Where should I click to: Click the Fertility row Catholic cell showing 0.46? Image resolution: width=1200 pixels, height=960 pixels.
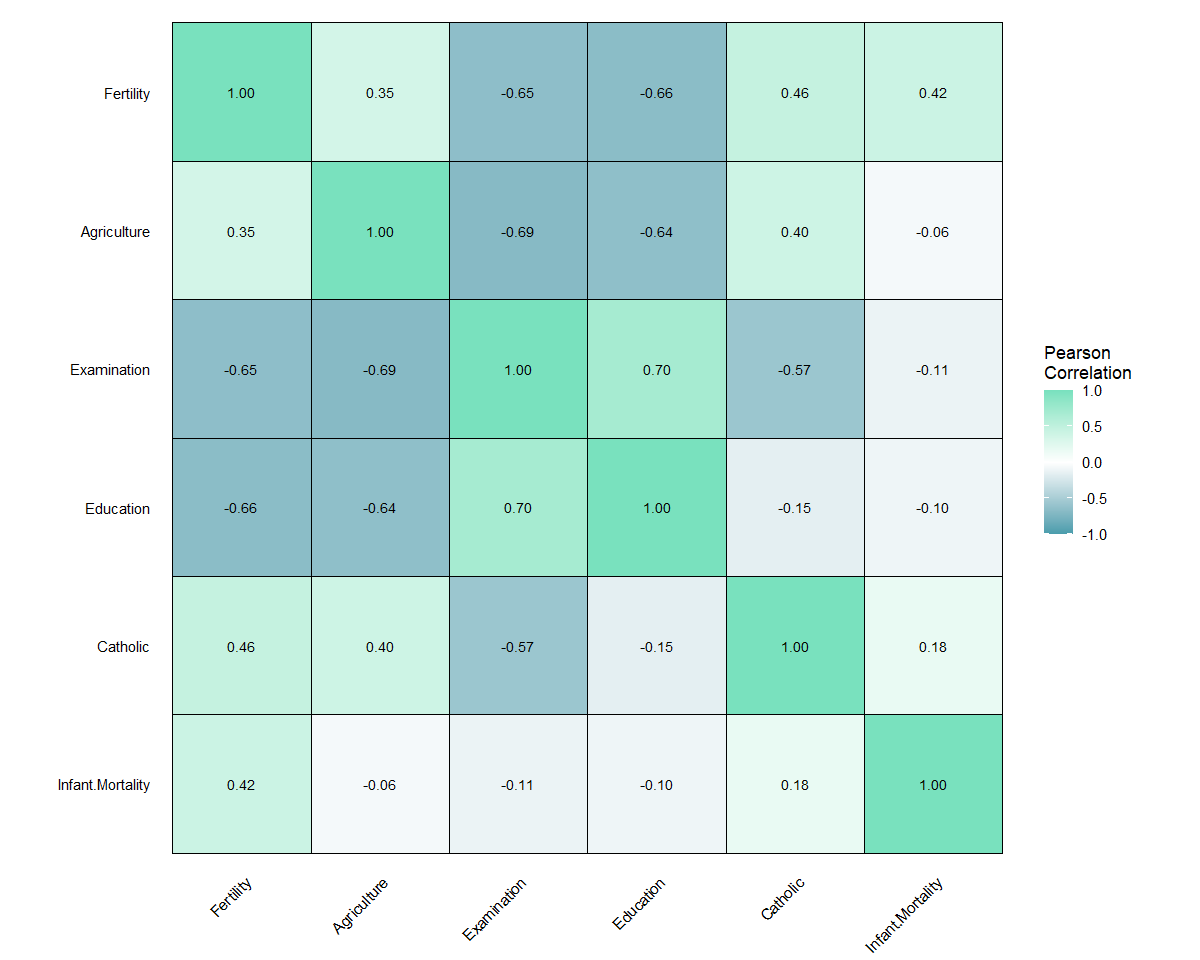795,92
